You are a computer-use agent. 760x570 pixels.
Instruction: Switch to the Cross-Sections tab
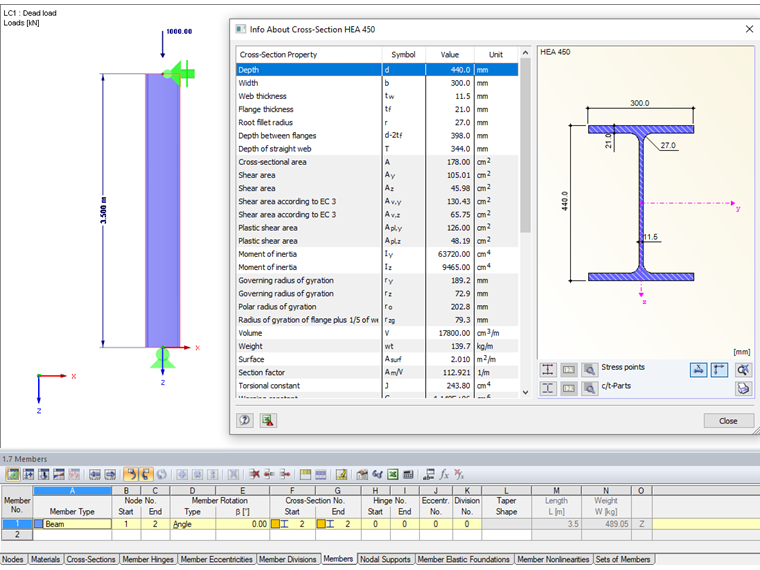click(x=91, y=560)
